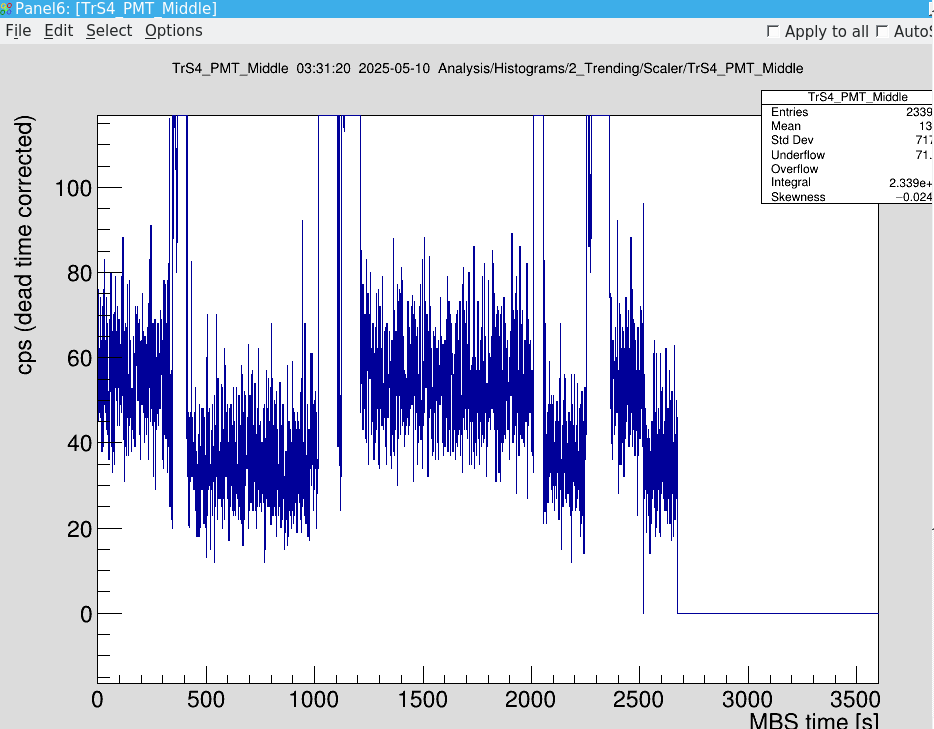Open the Select menu
Image resolution: width=934 pixels, height=729 pixels.
(x=109, y=31)
